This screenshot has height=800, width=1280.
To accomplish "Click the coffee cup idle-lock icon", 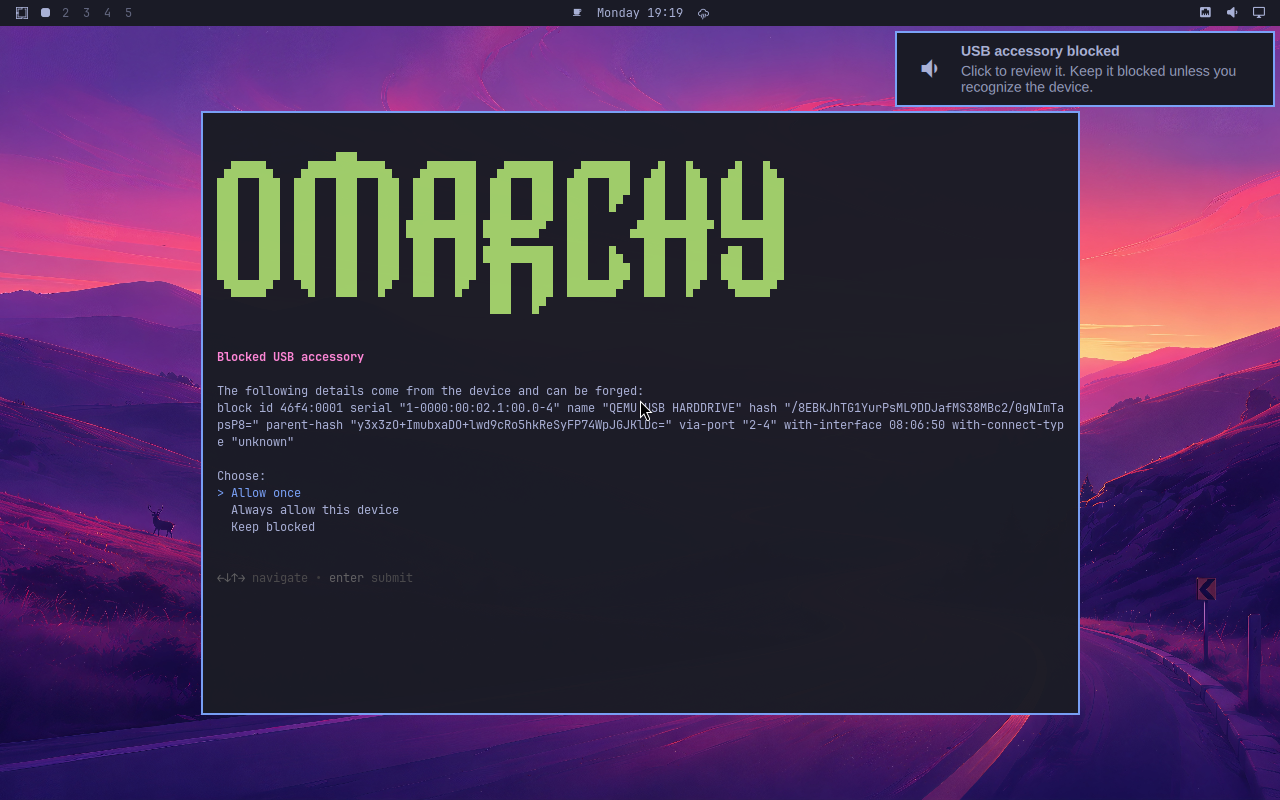I will coord(577,13).
